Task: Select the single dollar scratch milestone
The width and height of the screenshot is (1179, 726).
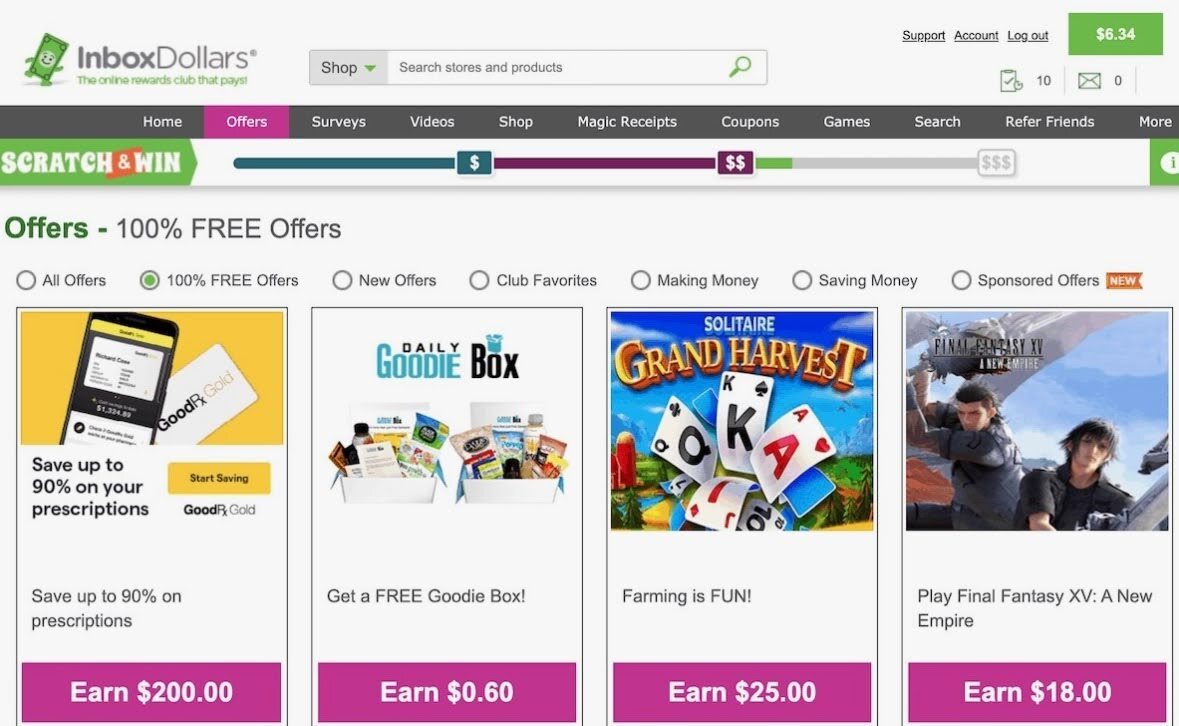Action: point(474,162)
